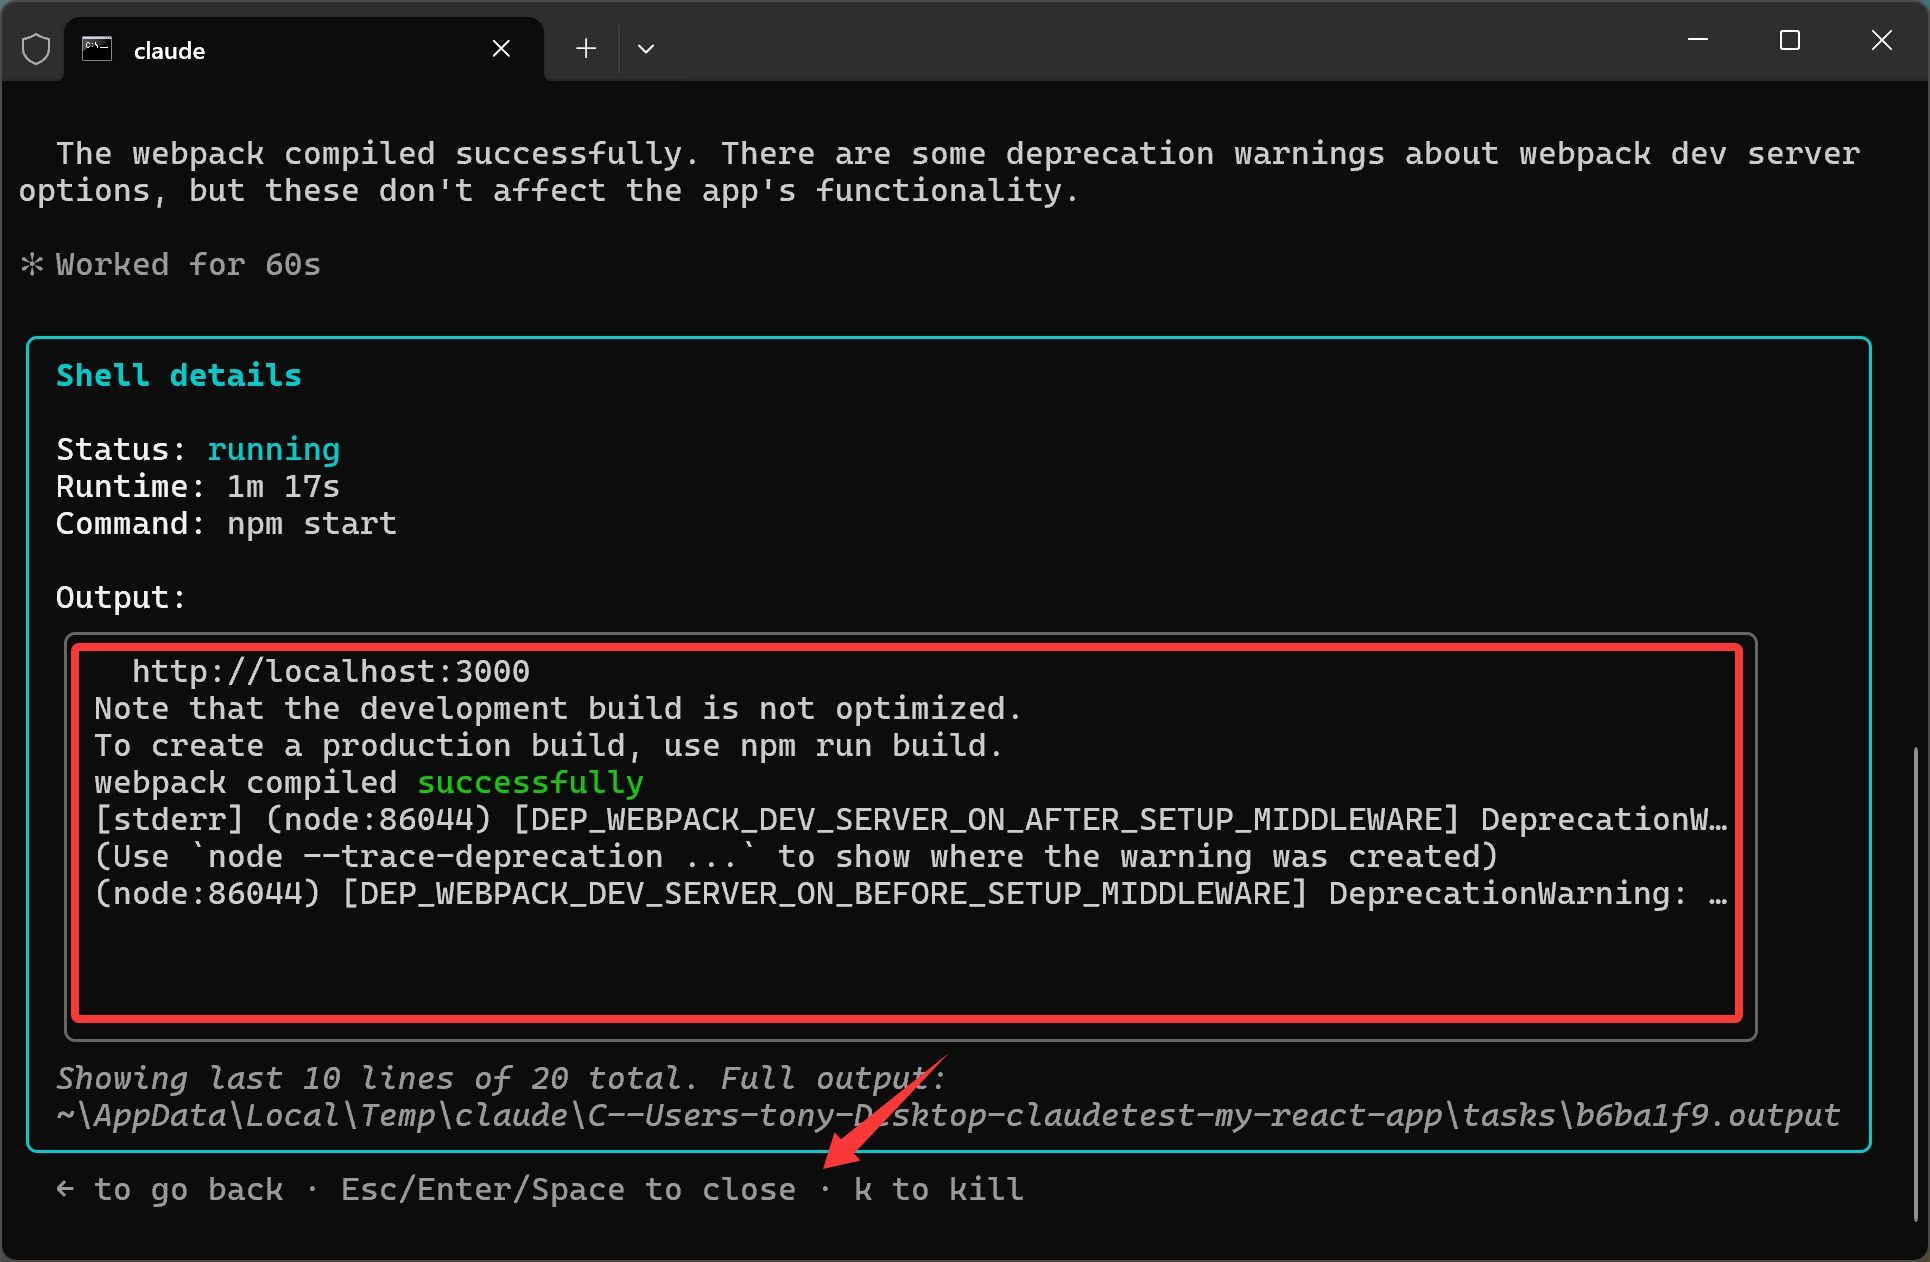Minimize the terminal window
This screenshot has height=1262, width=1930.
(x=1697, y=40)
